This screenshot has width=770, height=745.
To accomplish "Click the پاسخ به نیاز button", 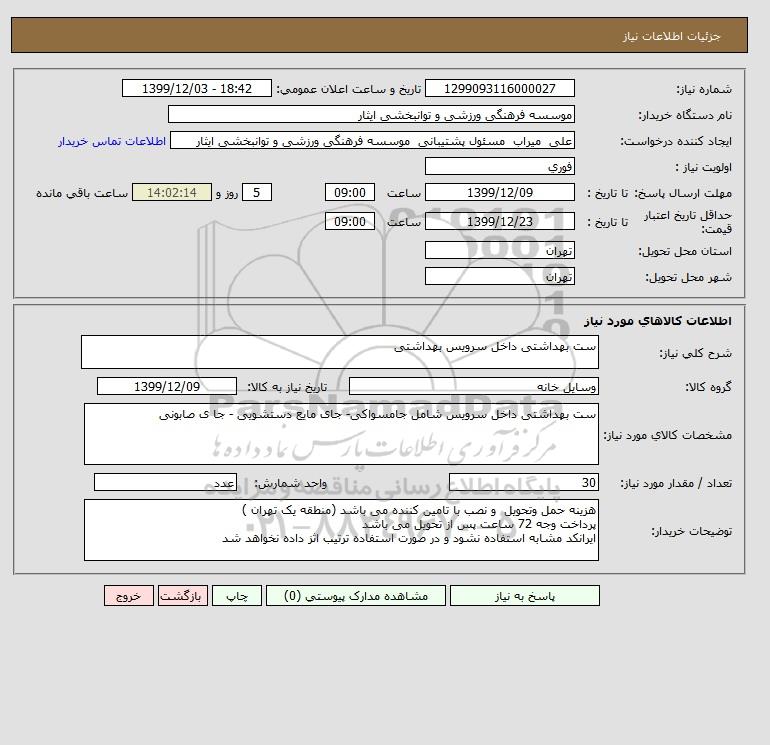I will [524, 595].
